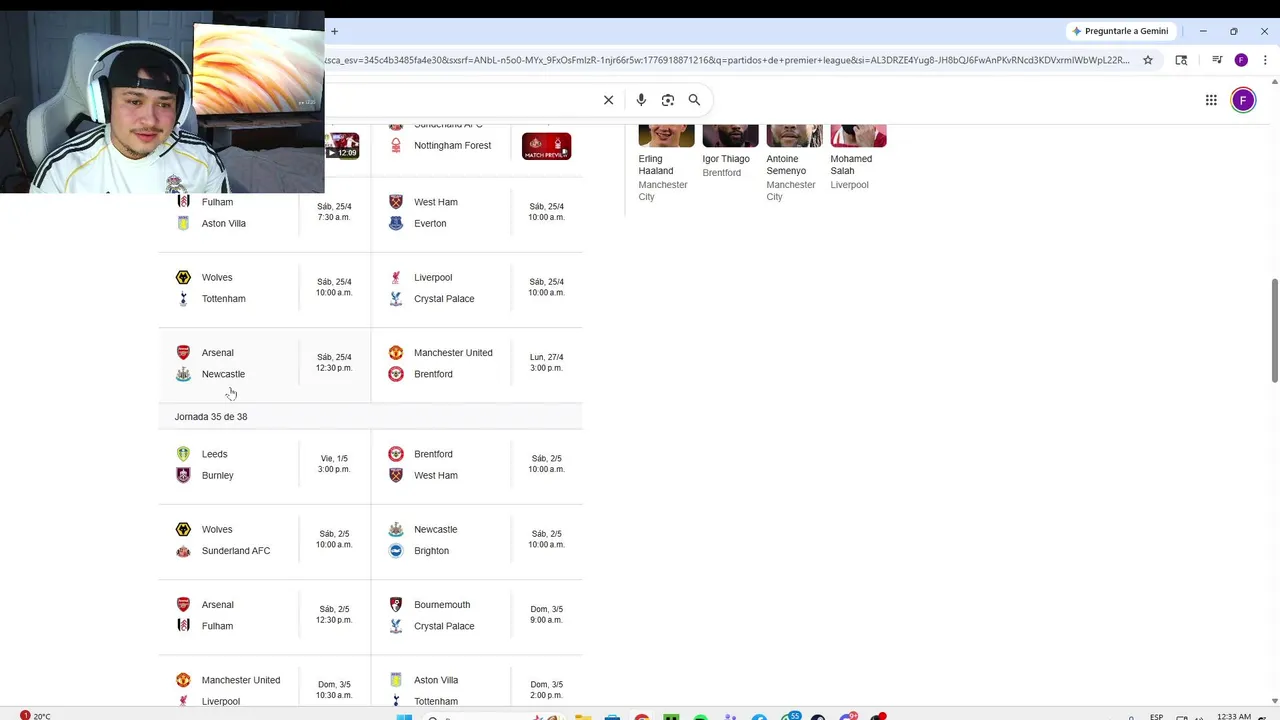The width and height of the screenshot is (1280, 720).
Task: Open the Match Preview thumbnail
Action: [x=546, y=146]
